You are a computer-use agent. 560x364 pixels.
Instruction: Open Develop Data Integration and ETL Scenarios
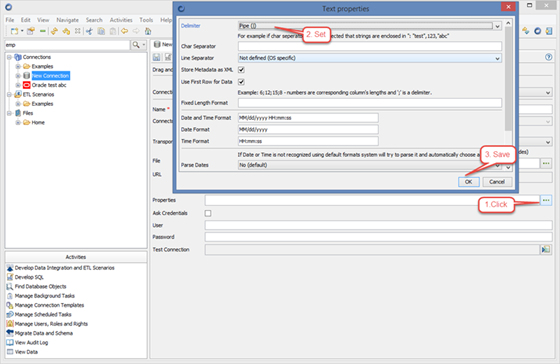[64, 268]
